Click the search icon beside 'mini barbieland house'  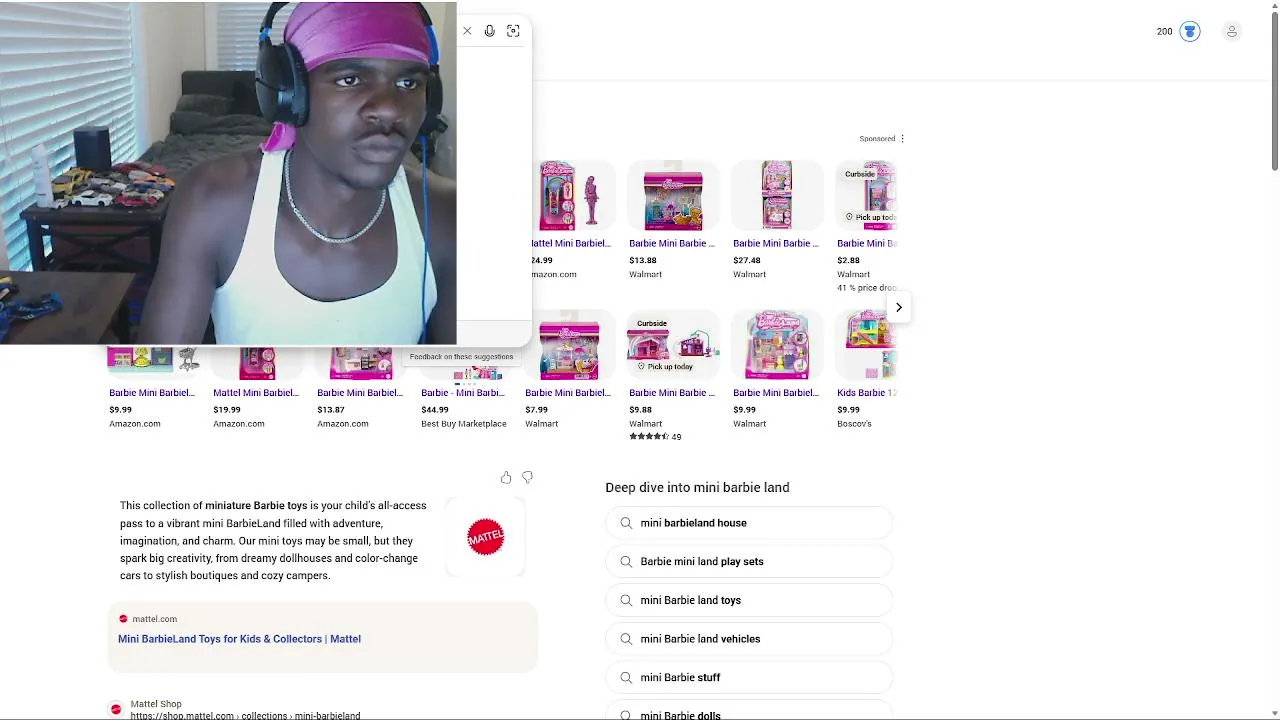click(626, 523)
